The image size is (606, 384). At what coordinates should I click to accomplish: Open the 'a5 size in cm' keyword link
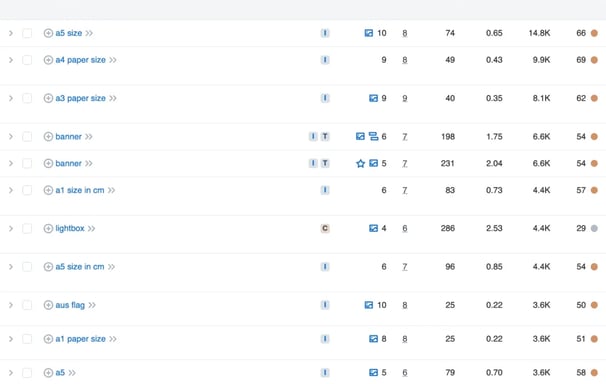(80, 267)
